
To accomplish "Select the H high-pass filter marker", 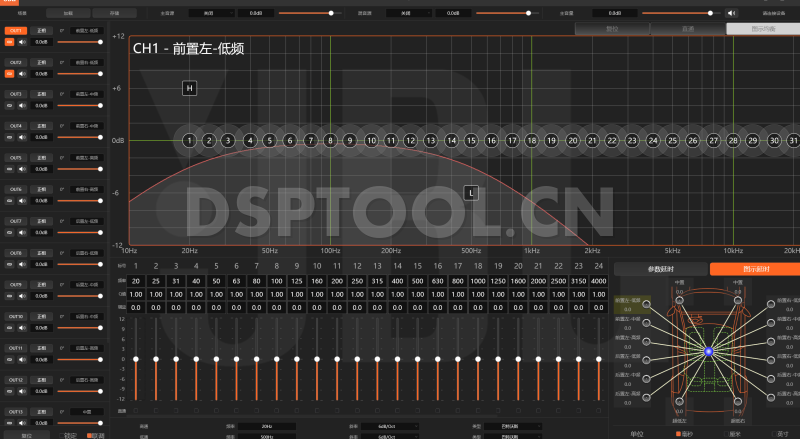I will (189, 89).
